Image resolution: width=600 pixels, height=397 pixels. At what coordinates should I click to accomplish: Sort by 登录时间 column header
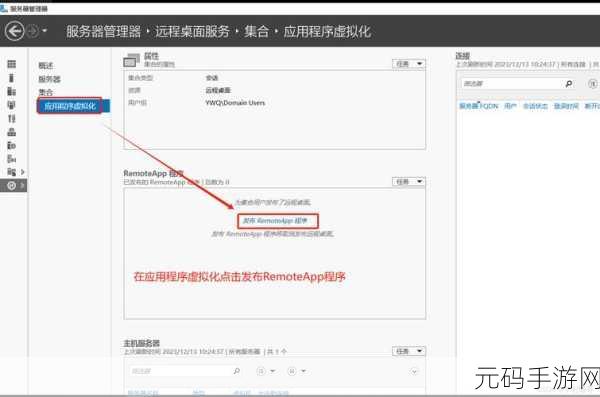566,106
